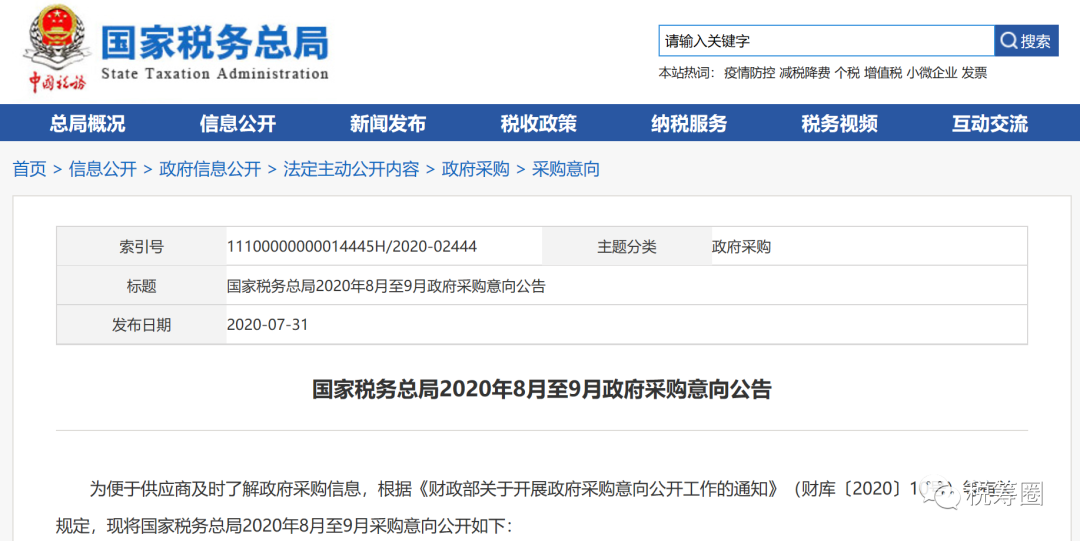1080x541 pixels.
Task: Click the 国家税务总局 site title text
Action: click(215, 41)
